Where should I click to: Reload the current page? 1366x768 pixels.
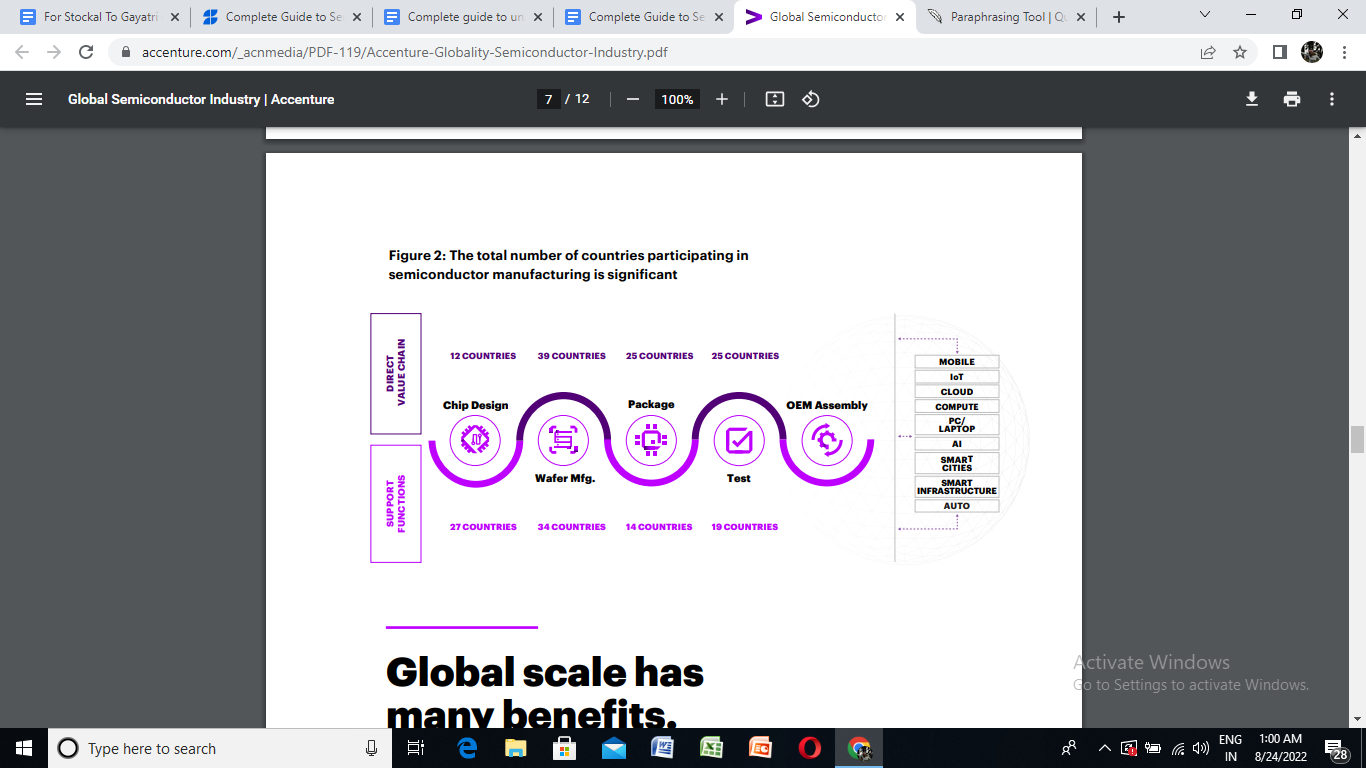86,52
